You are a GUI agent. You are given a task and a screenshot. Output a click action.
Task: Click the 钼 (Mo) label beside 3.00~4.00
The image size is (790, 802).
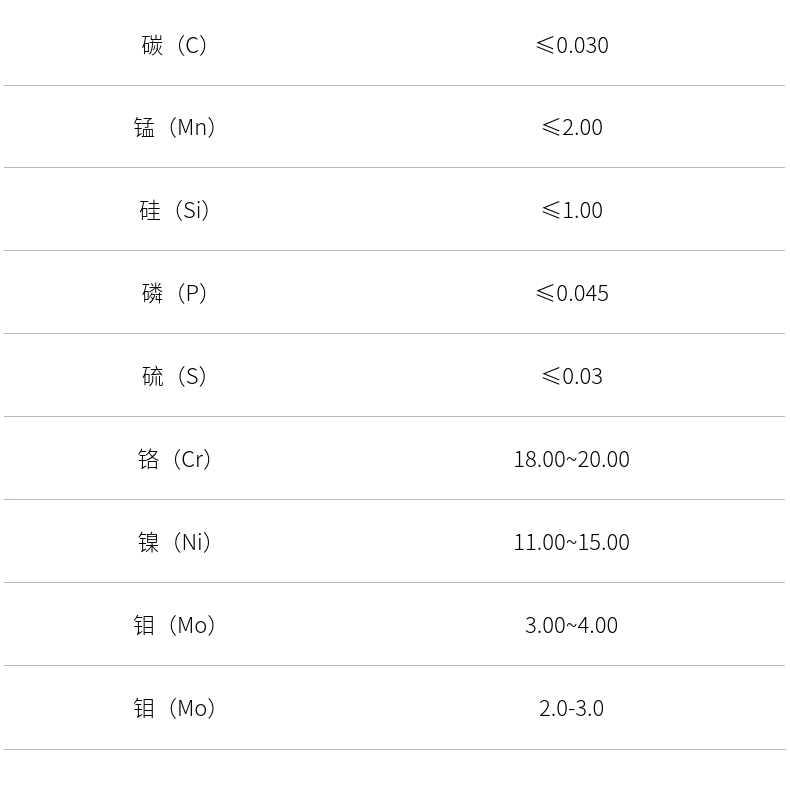point(175,625)
